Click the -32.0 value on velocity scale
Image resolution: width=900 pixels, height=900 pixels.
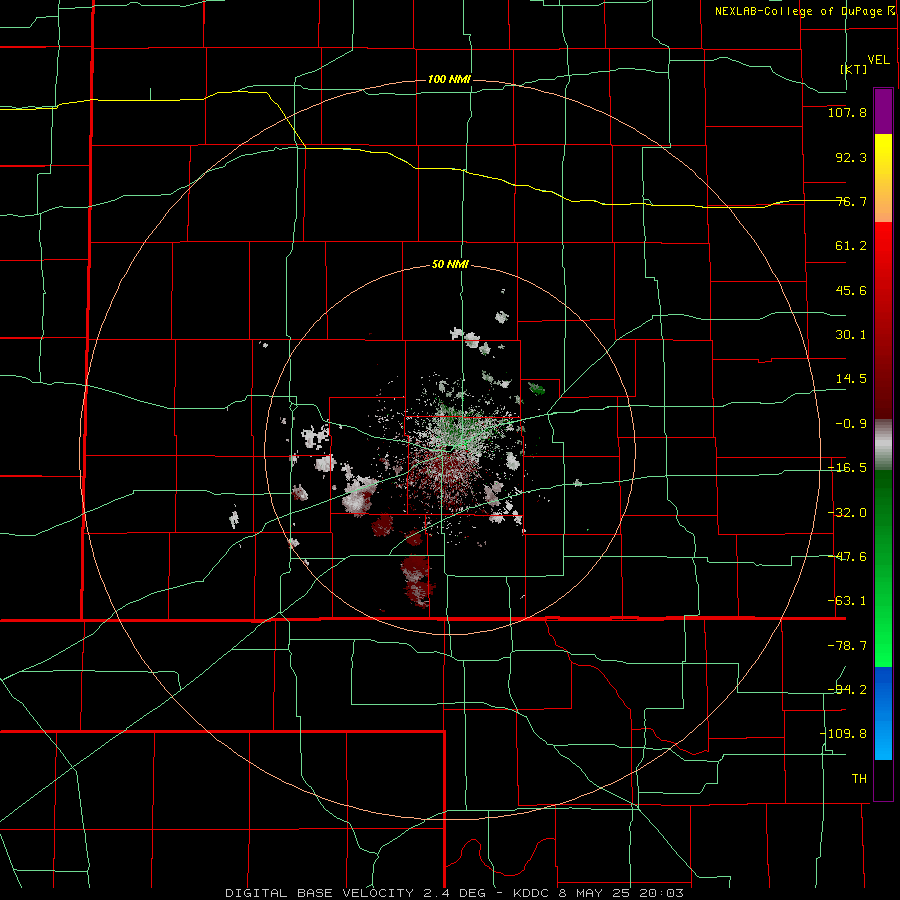coord(847,513)
